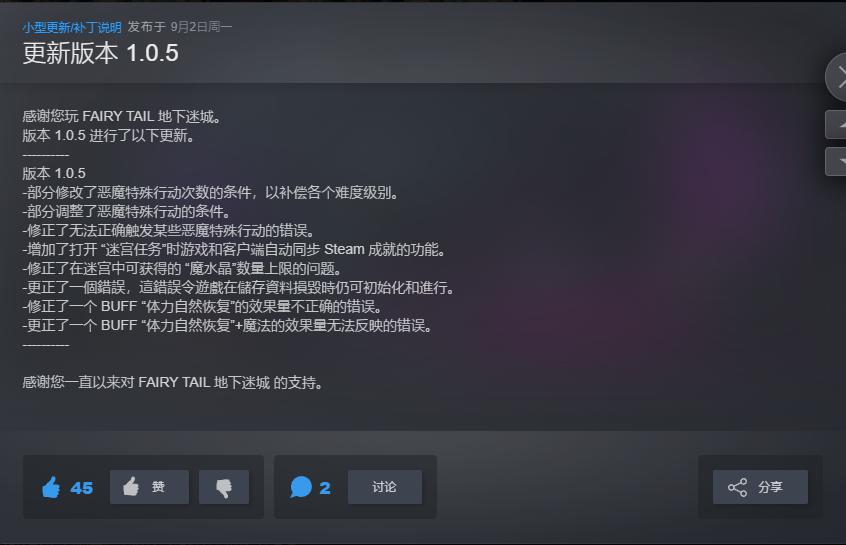Click the 版本 1.0.5 heading above notes
Screen dimensions: 846x545
[x=54, y=174]
